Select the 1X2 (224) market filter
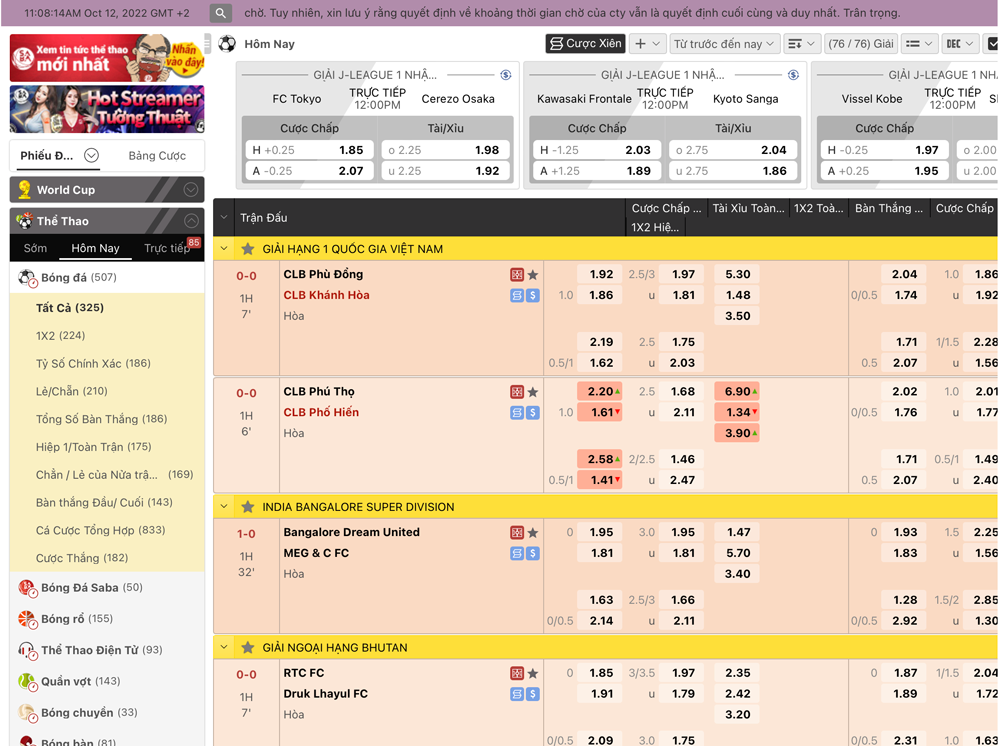 [x=61, y=336]
